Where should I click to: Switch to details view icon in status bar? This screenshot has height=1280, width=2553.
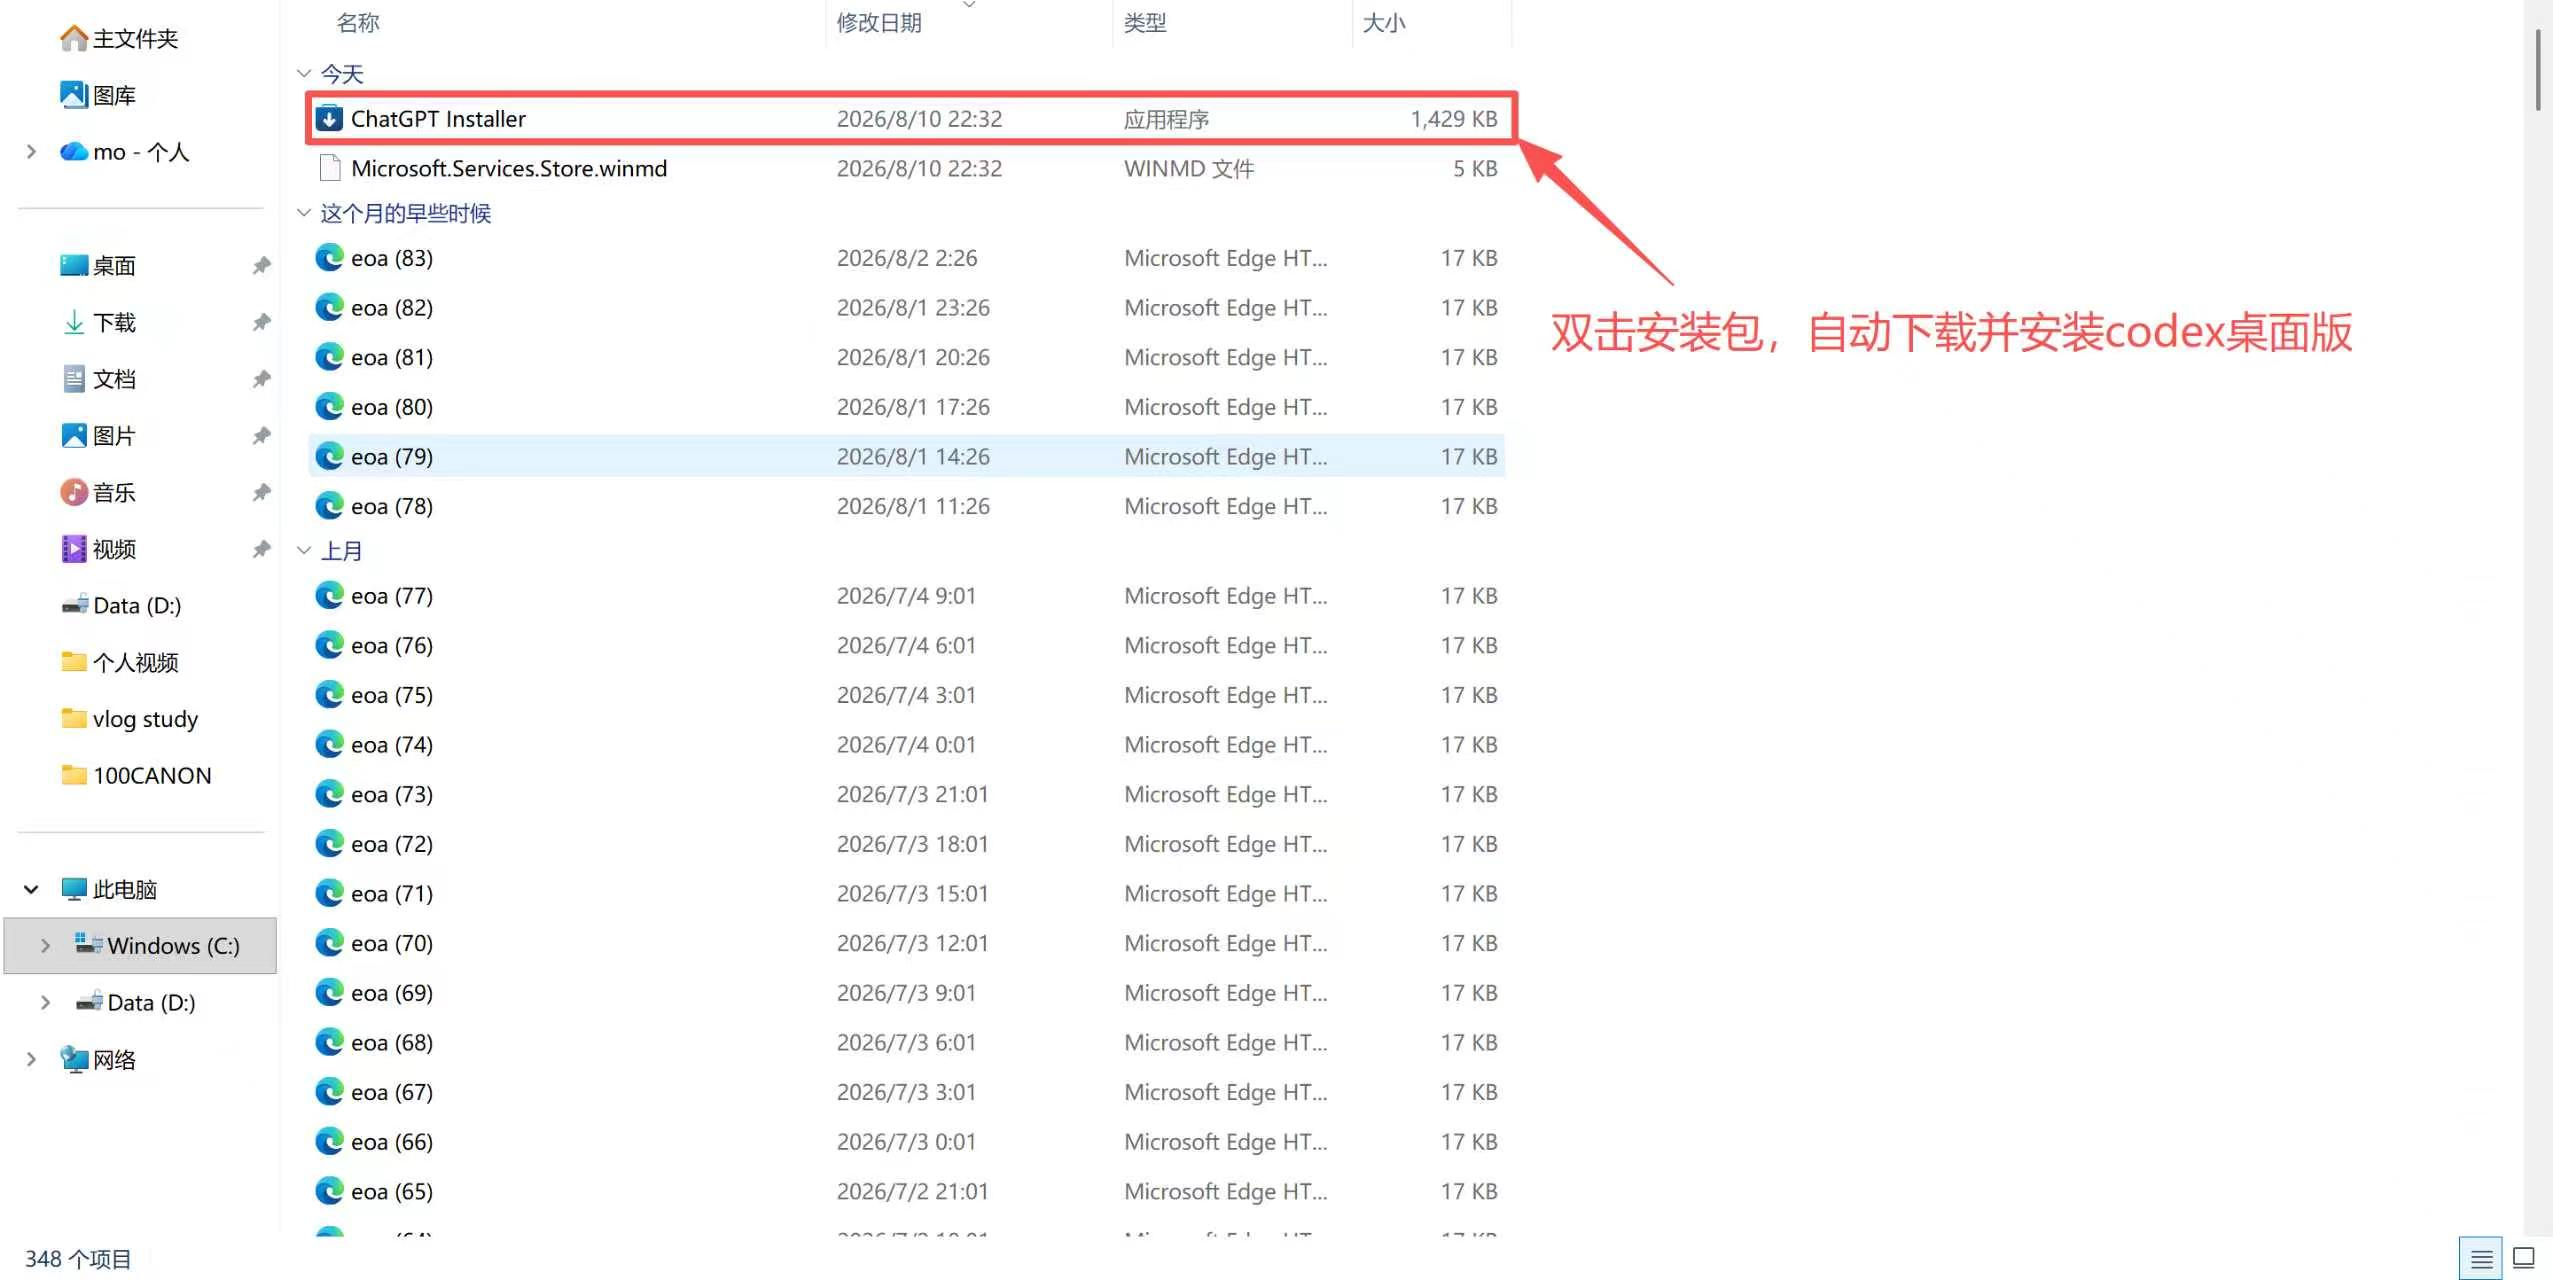click(2481, 1259)
